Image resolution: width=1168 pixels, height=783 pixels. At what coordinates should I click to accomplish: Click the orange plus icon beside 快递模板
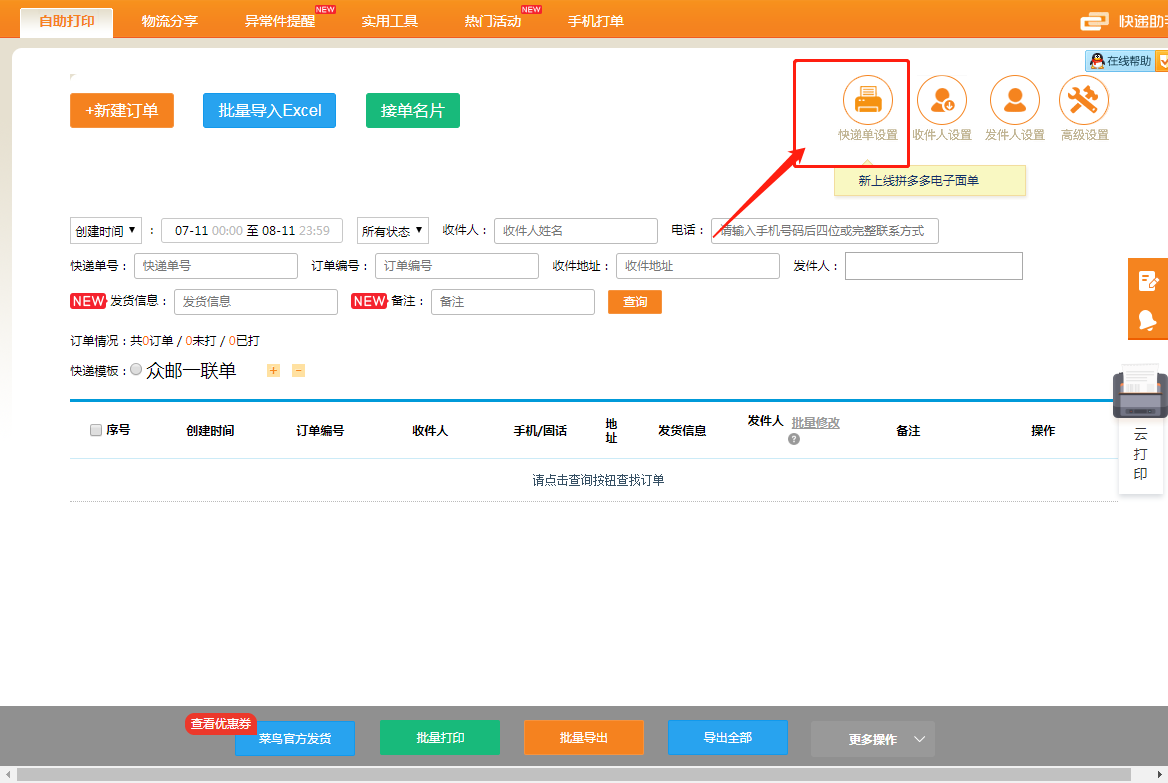click(273, 371)
